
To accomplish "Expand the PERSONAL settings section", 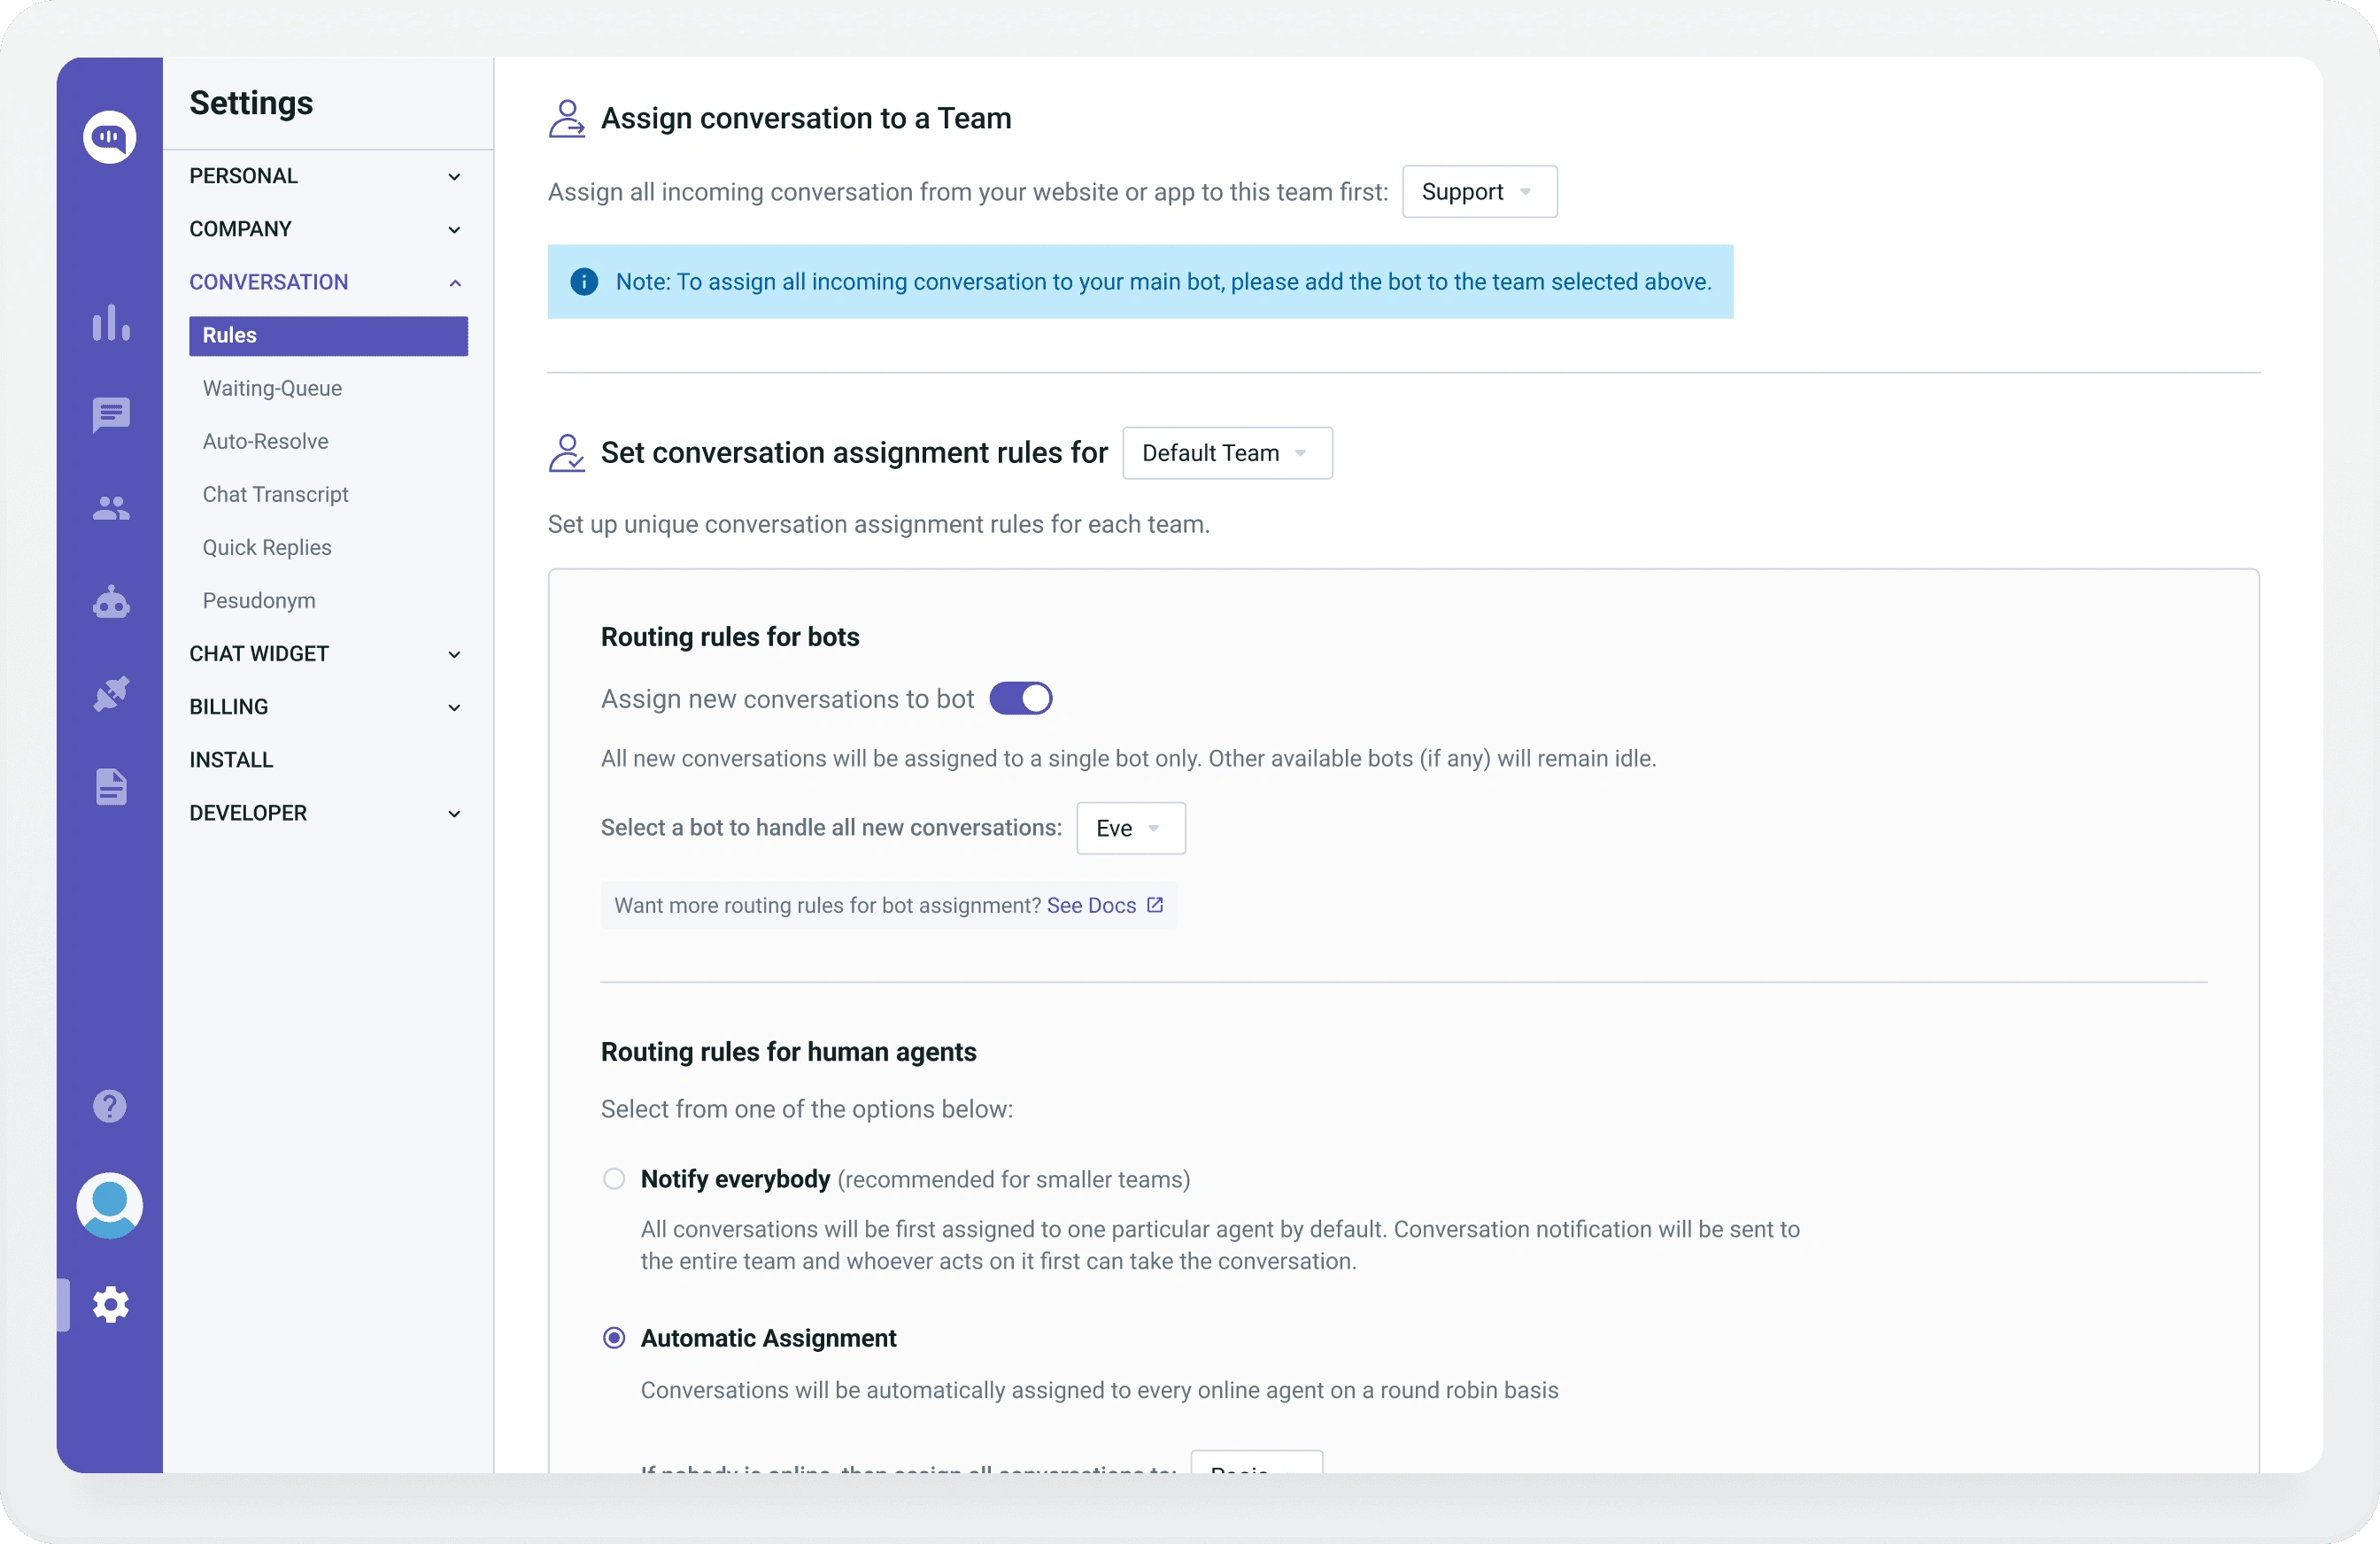I will [327, 176].
